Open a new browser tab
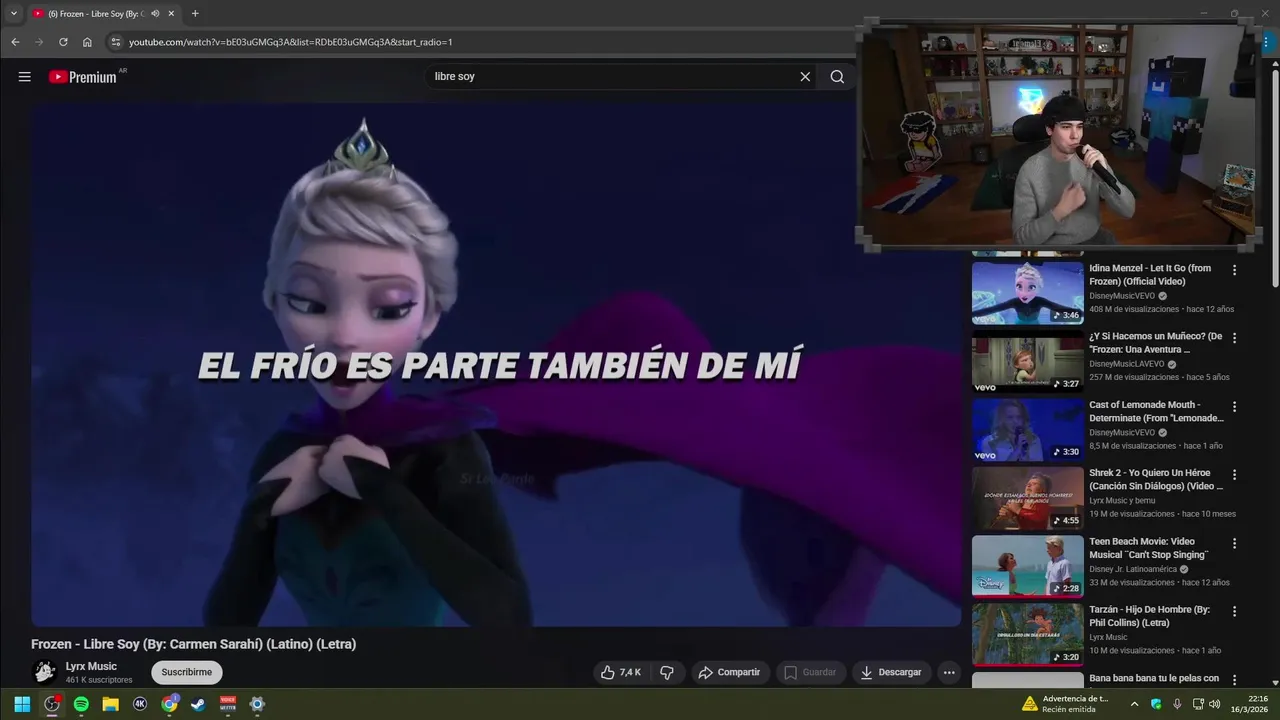This screenshot has width=1280, height=720. (195, 14)
